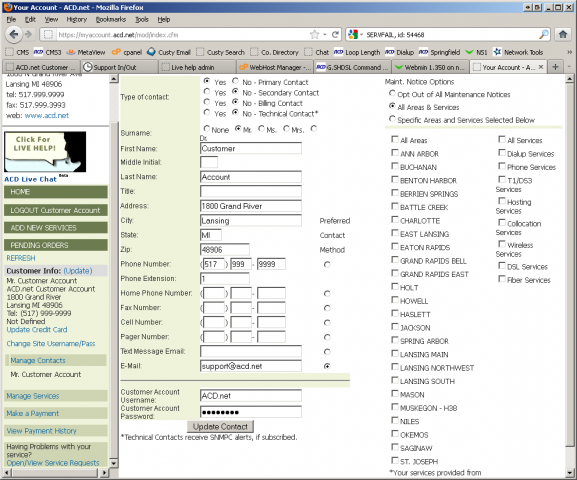
Task: Open the View Payment History link
Action: pos(41,431)
